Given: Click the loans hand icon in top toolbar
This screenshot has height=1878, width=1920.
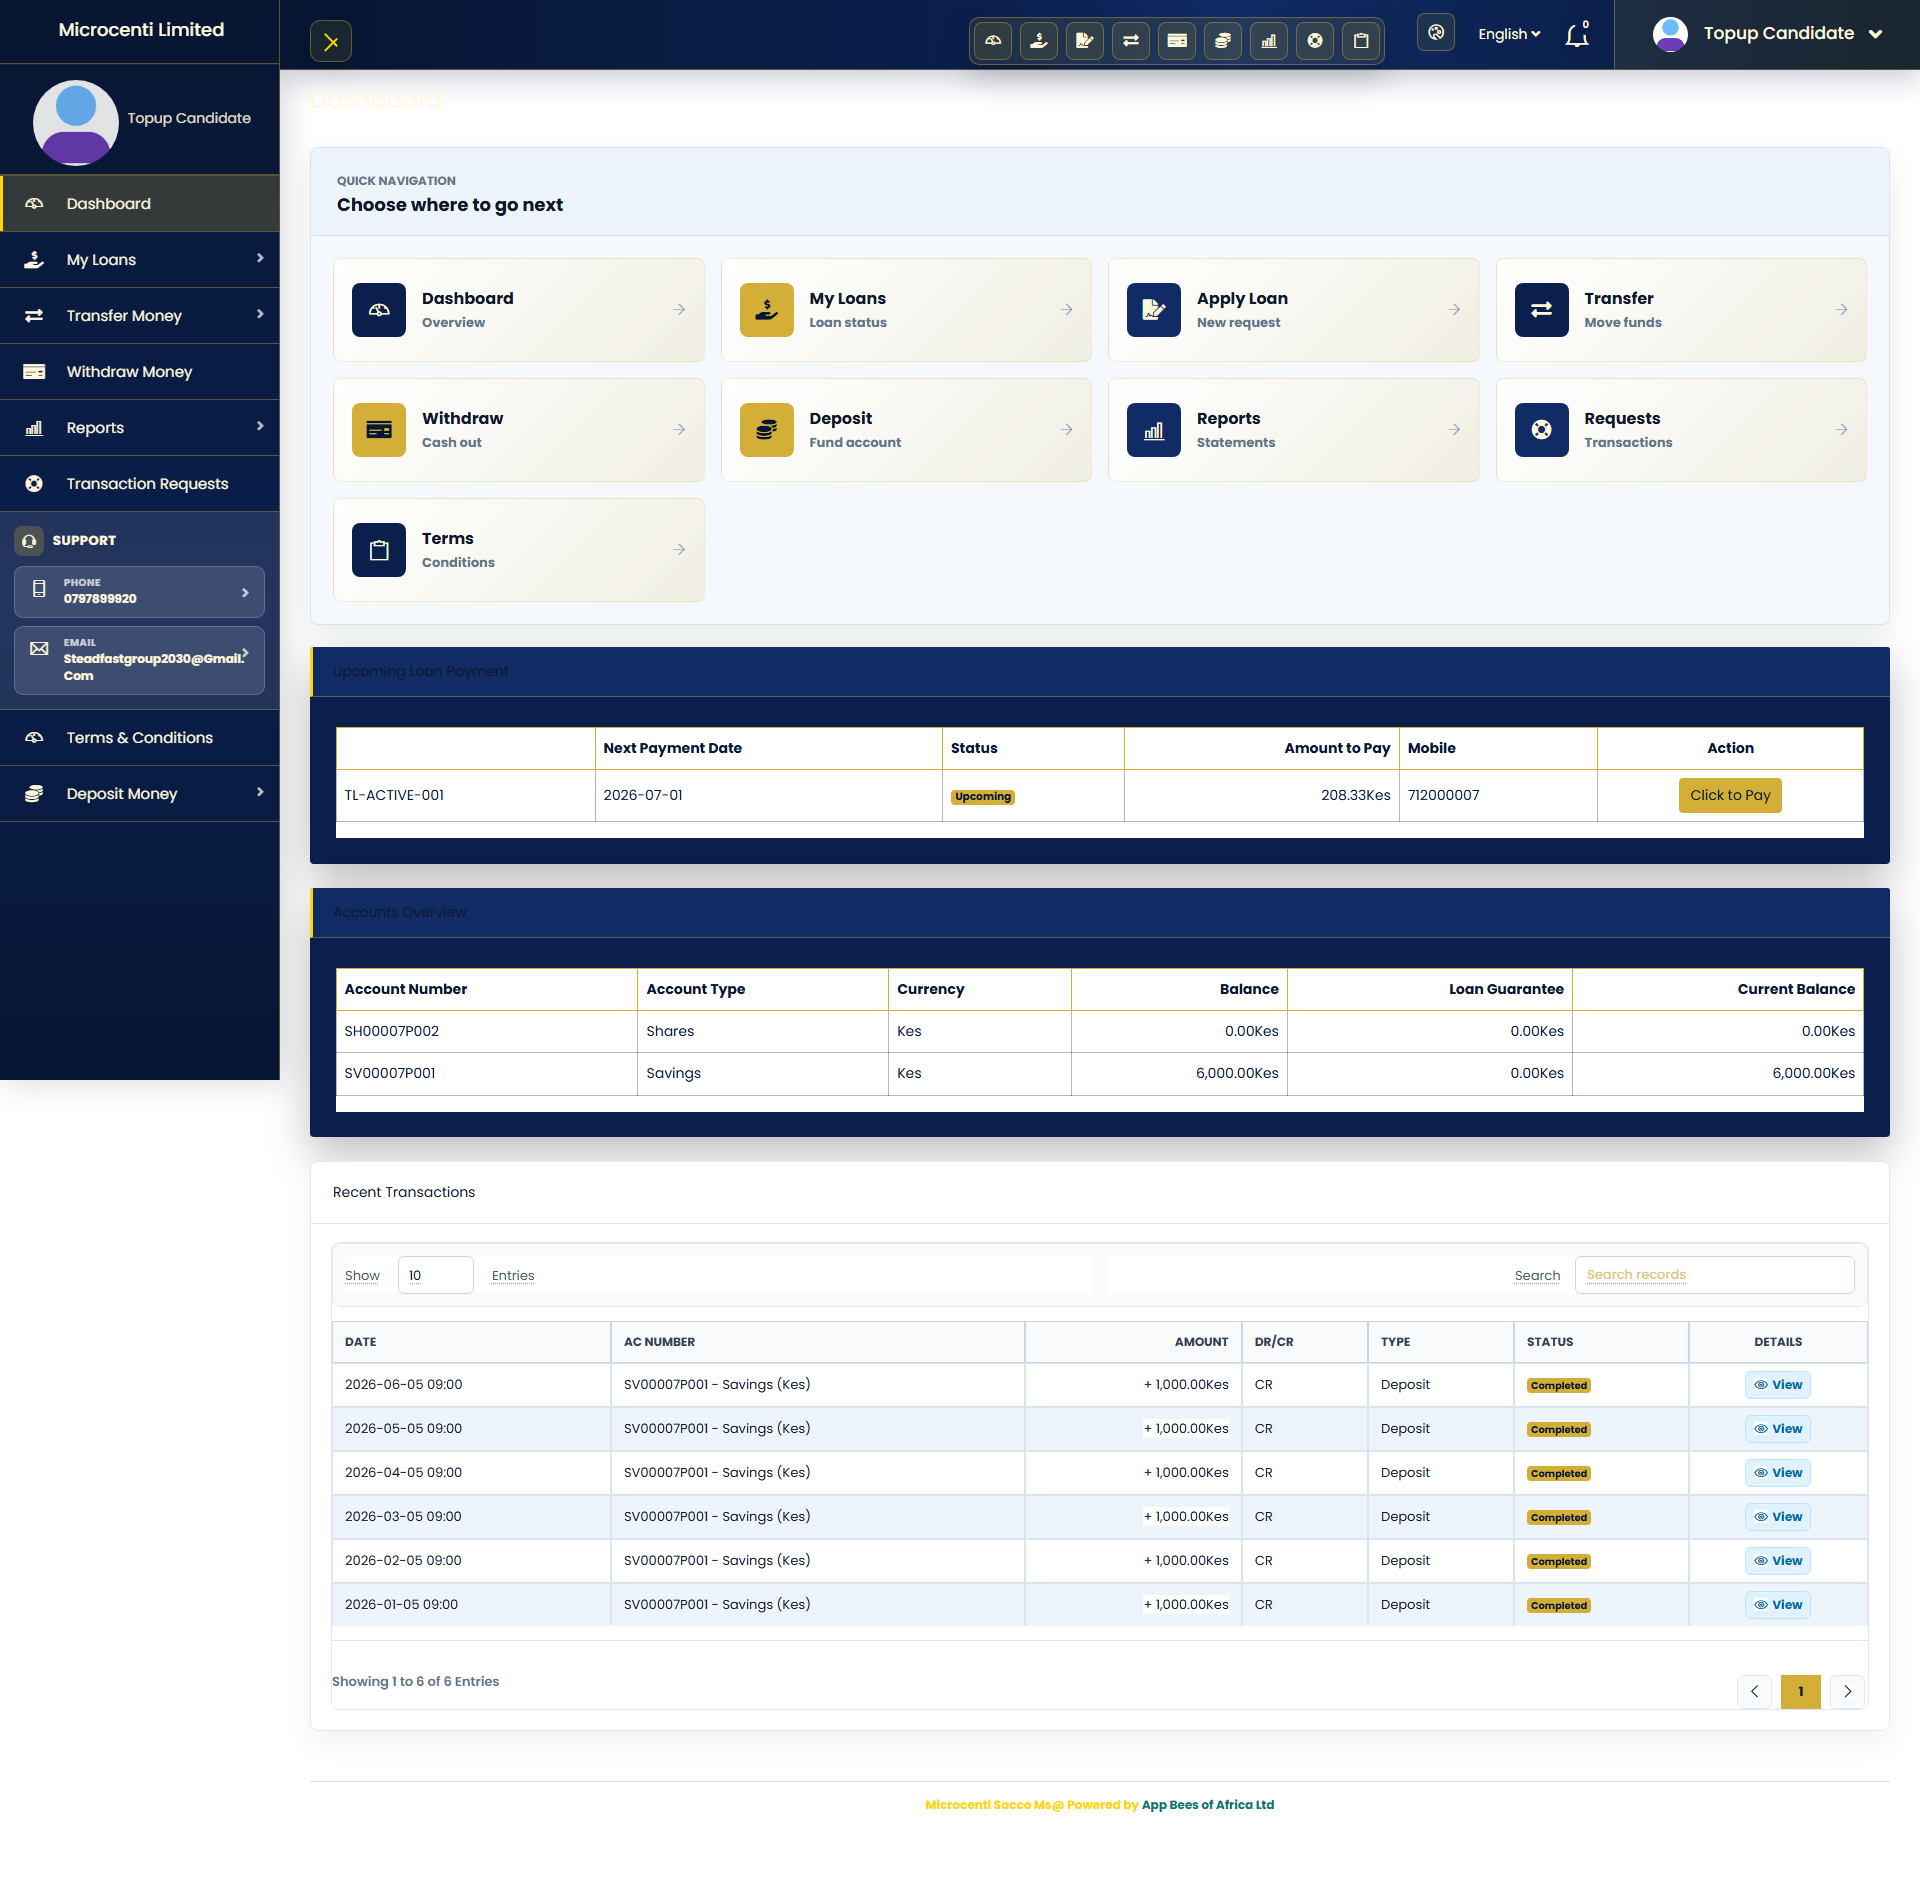Looking at the screenshot, I should 1039,41.
